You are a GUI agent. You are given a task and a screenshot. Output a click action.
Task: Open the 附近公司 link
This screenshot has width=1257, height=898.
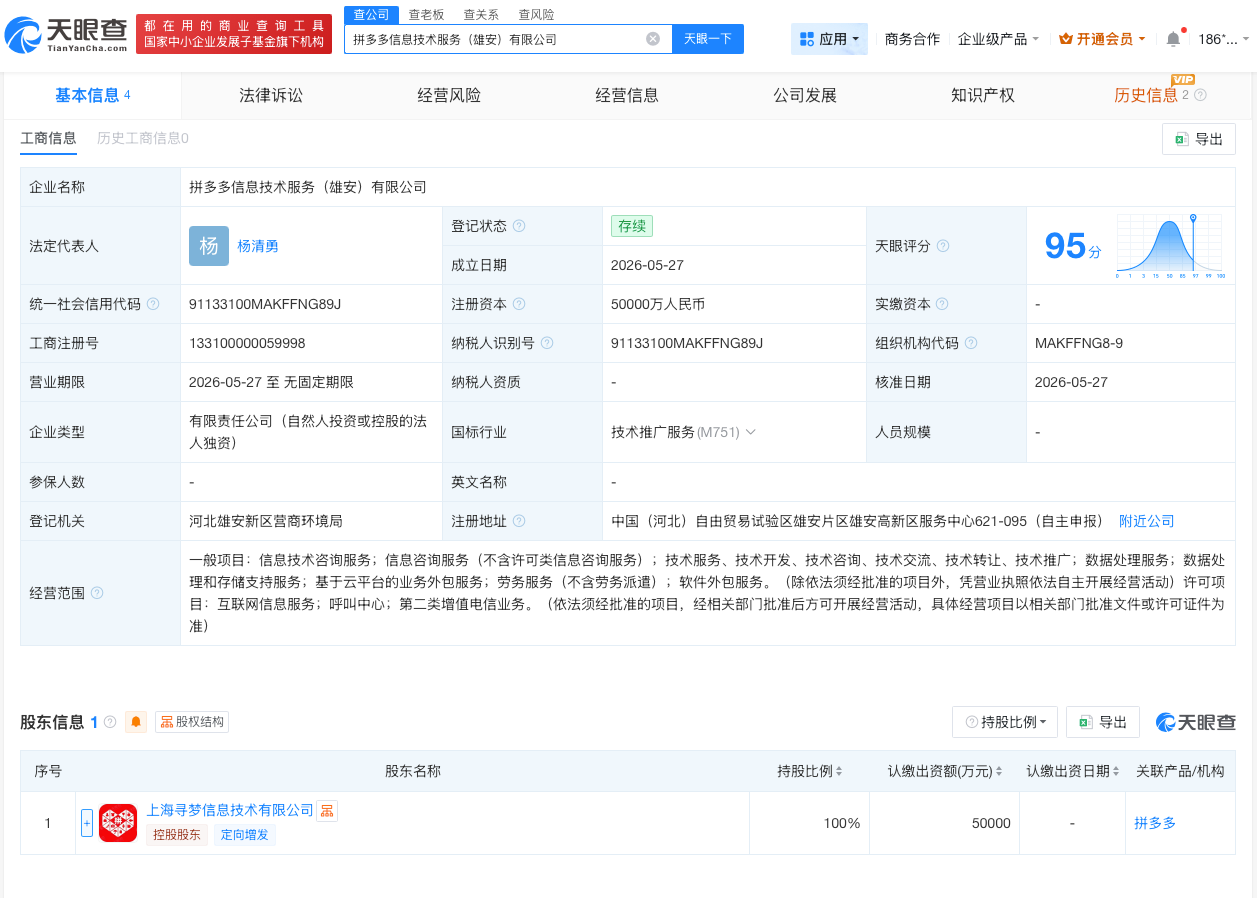pyautogui.click(x=1147, y=521)
